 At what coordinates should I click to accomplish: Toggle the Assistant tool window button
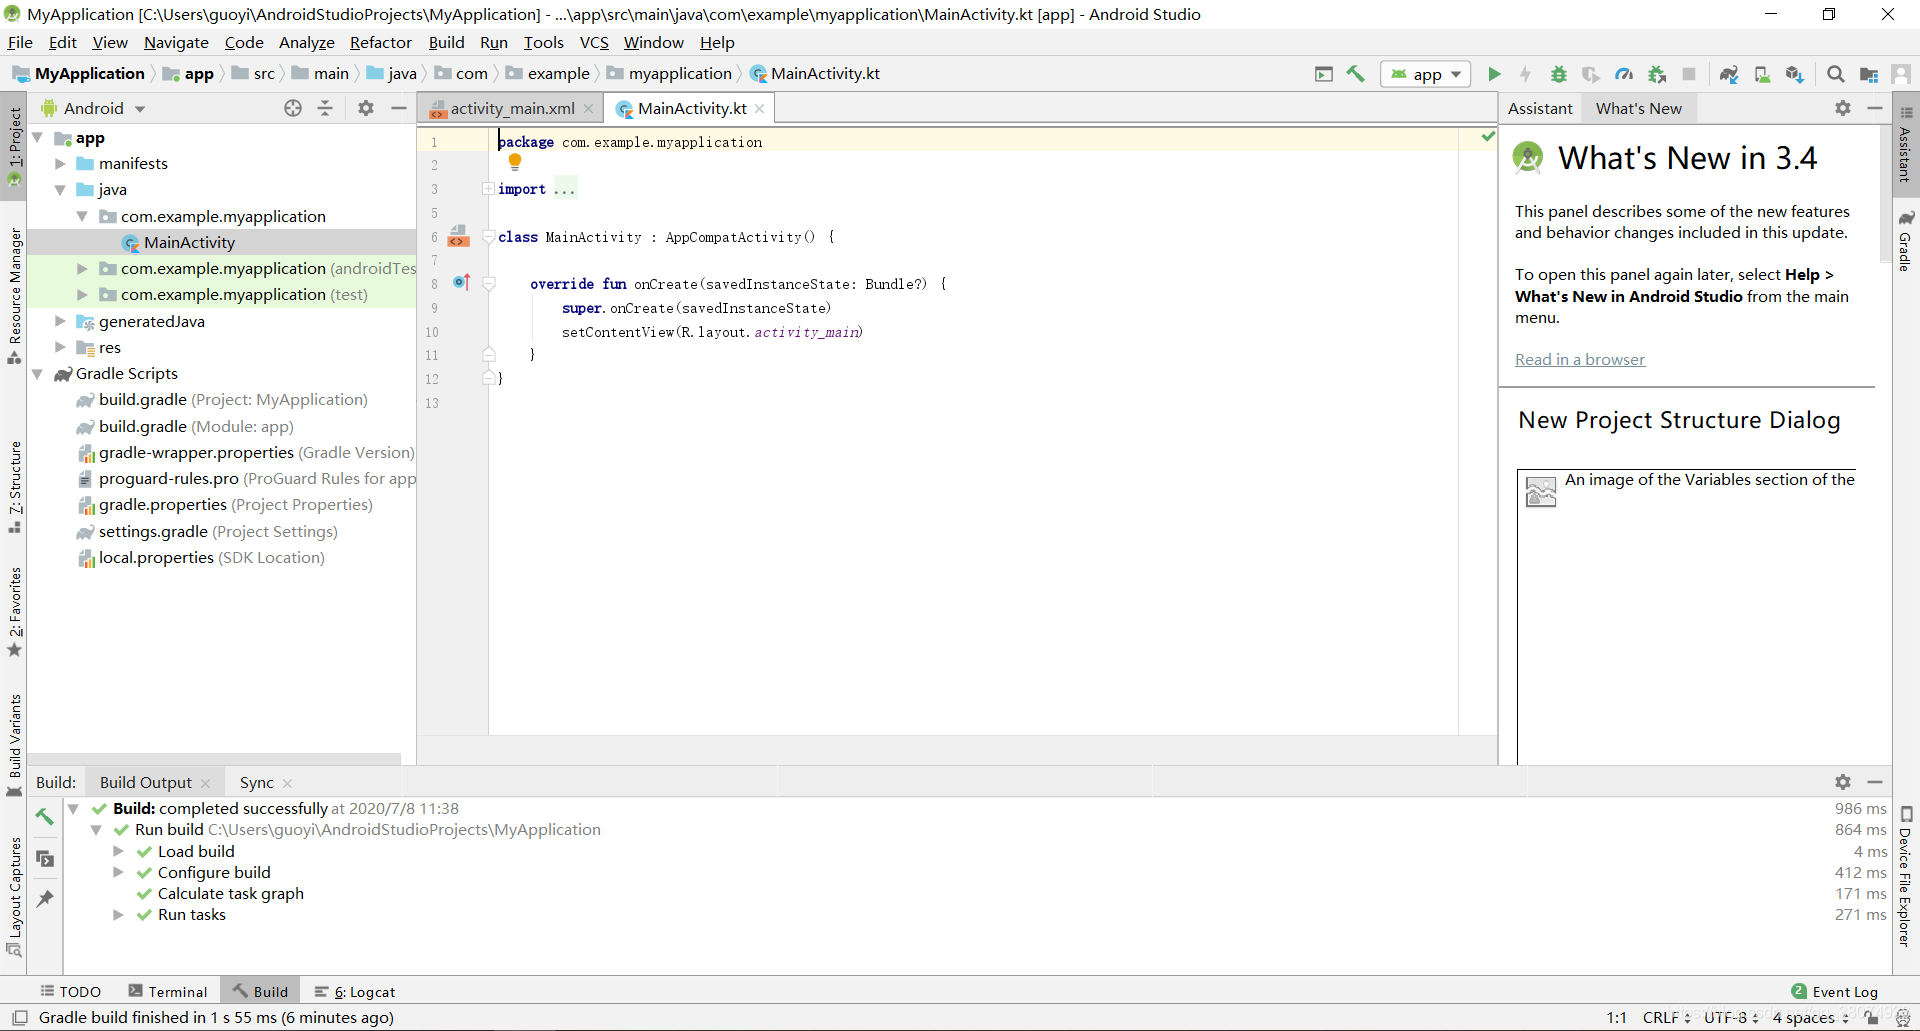point(1906,145)
